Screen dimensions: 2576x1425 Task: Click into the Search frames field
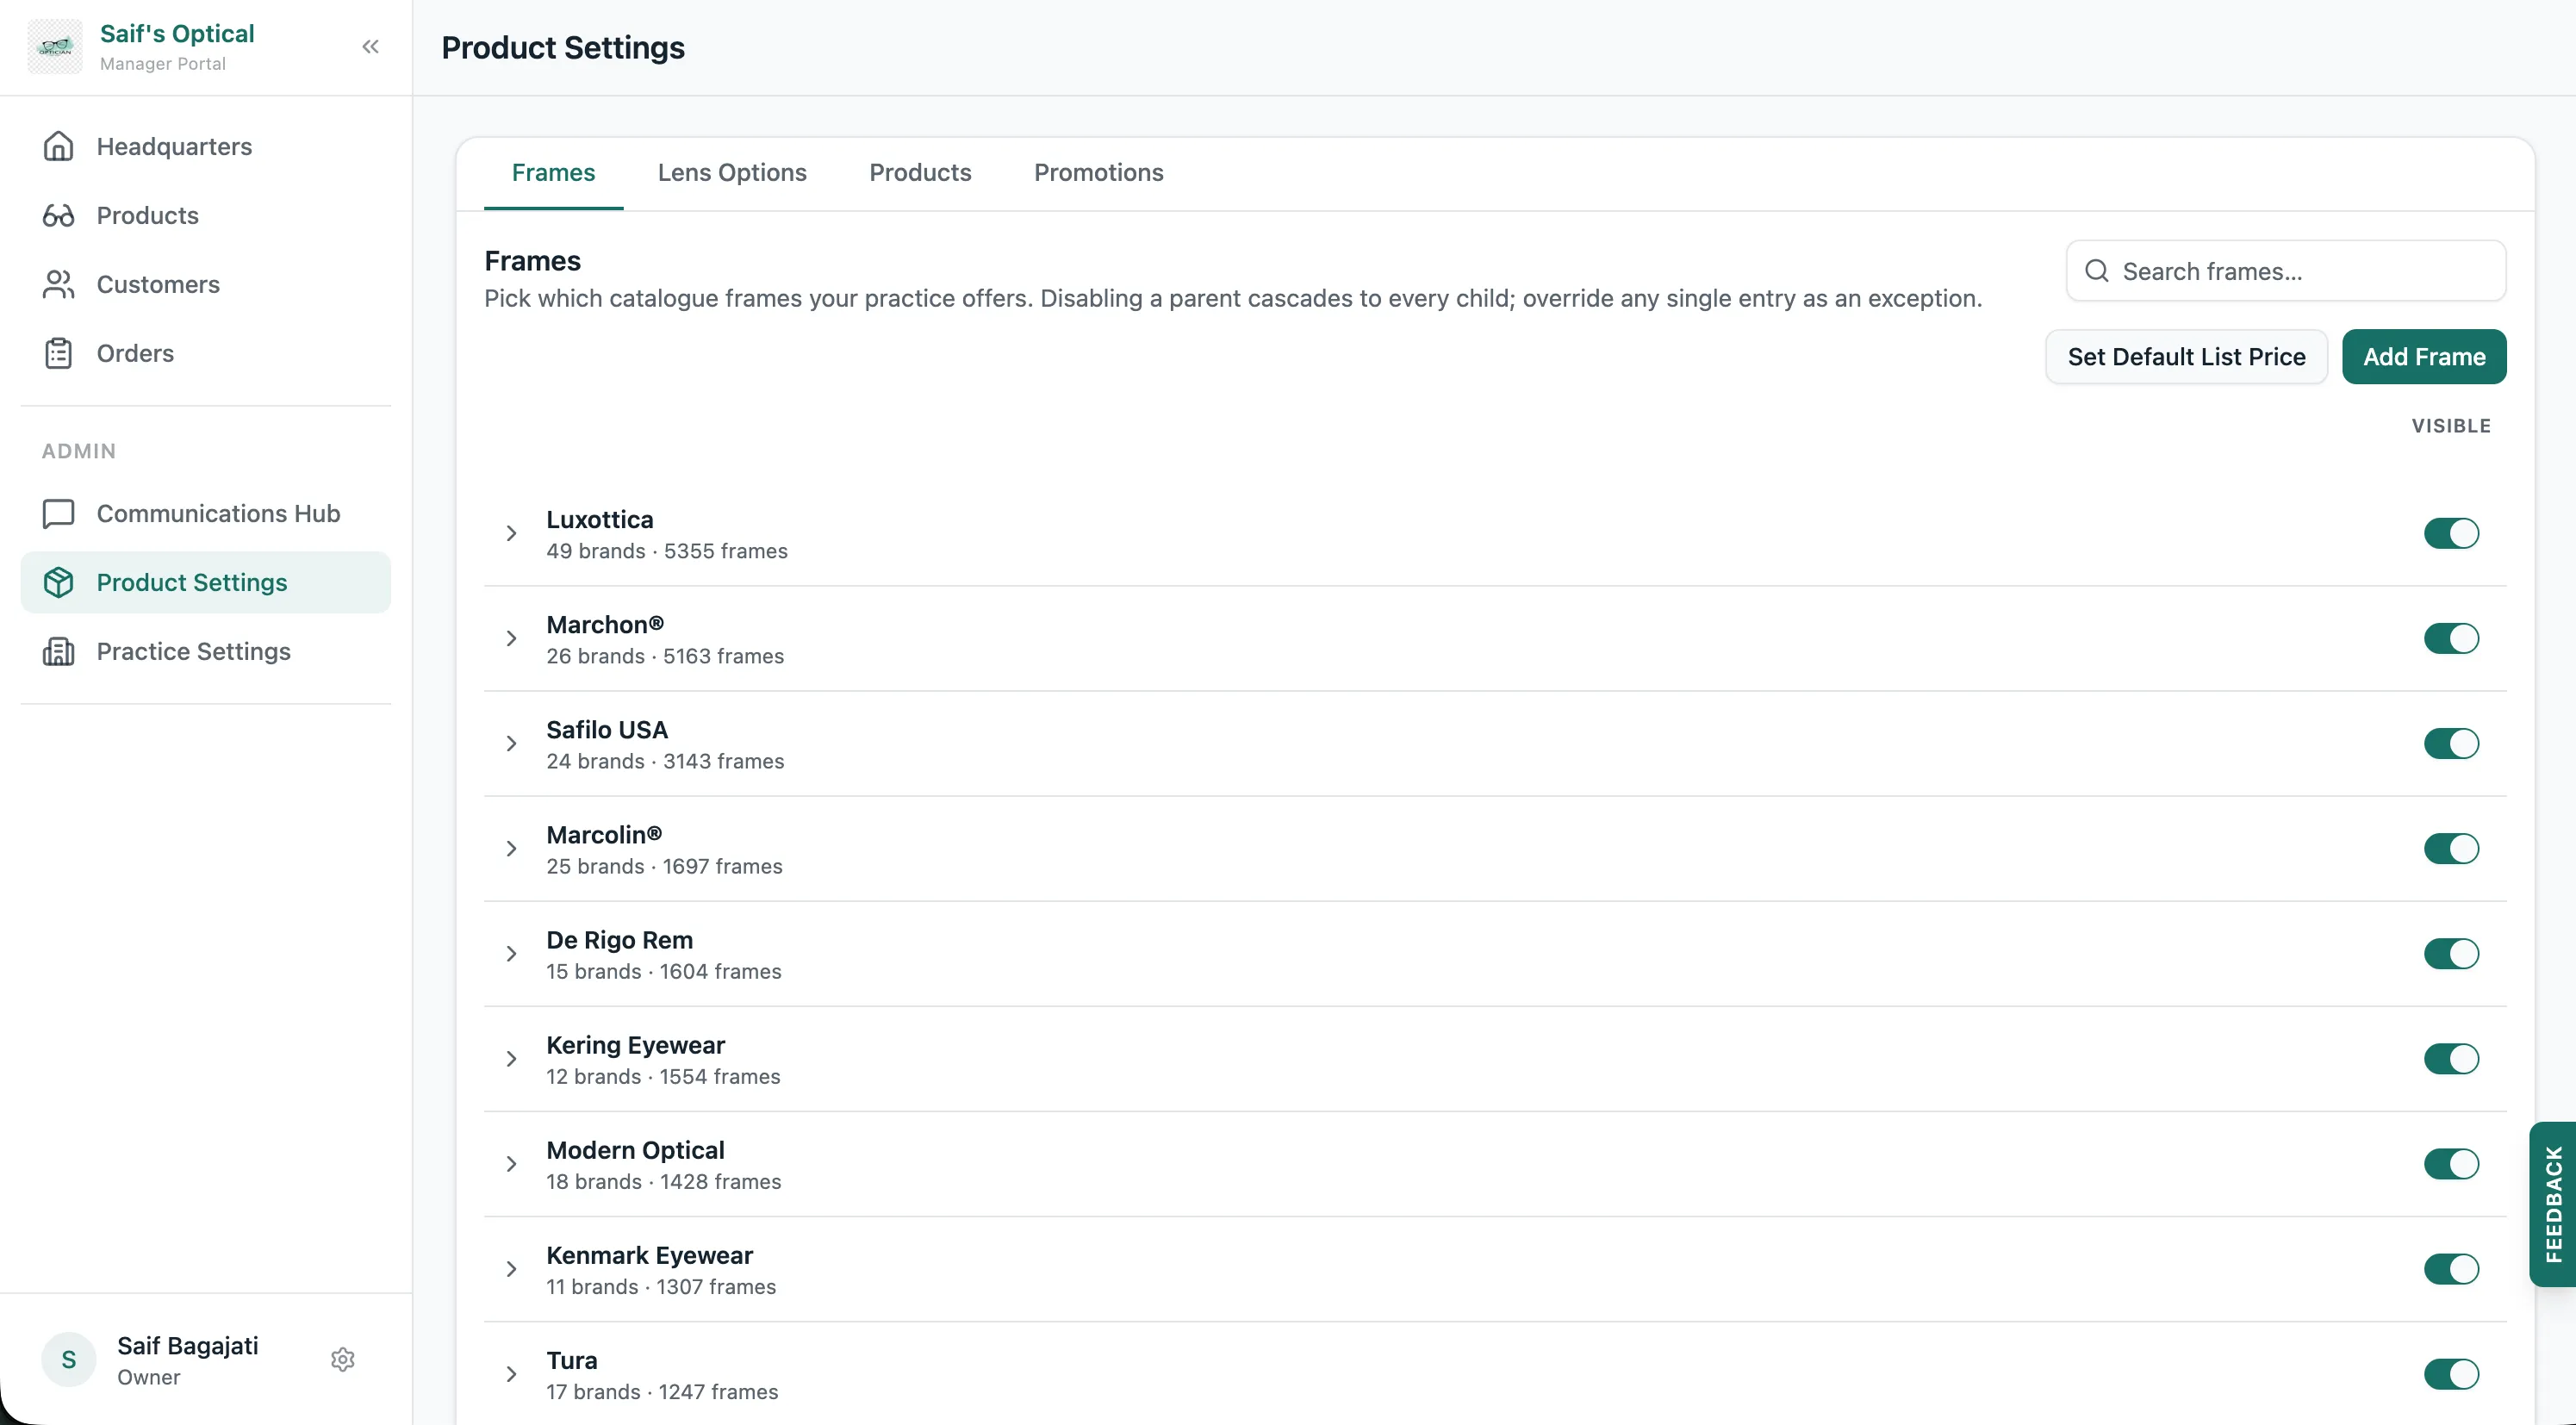click(2286, 271)
